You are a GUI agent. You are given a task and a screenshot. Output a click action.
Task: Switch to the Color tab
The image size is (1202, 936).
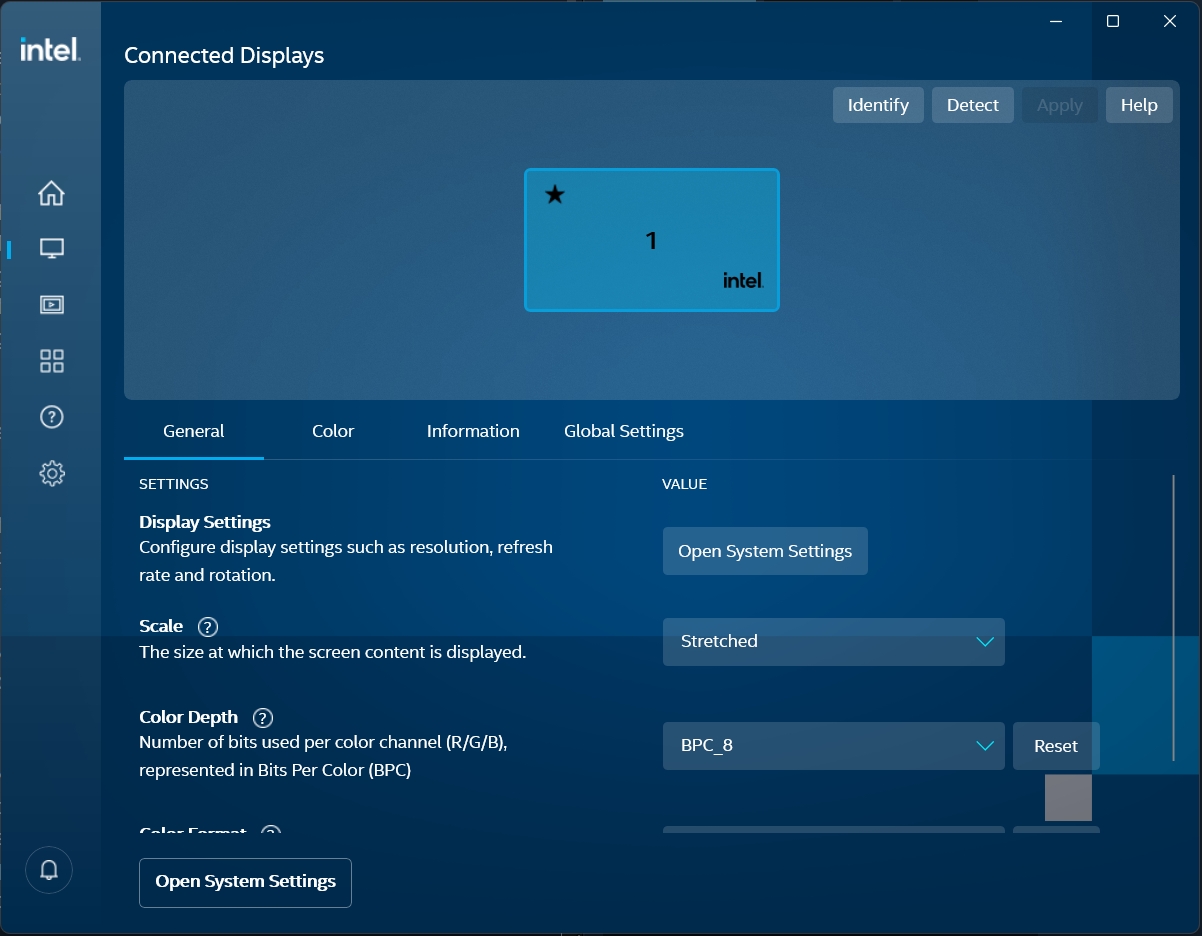[x=333, y=431]
